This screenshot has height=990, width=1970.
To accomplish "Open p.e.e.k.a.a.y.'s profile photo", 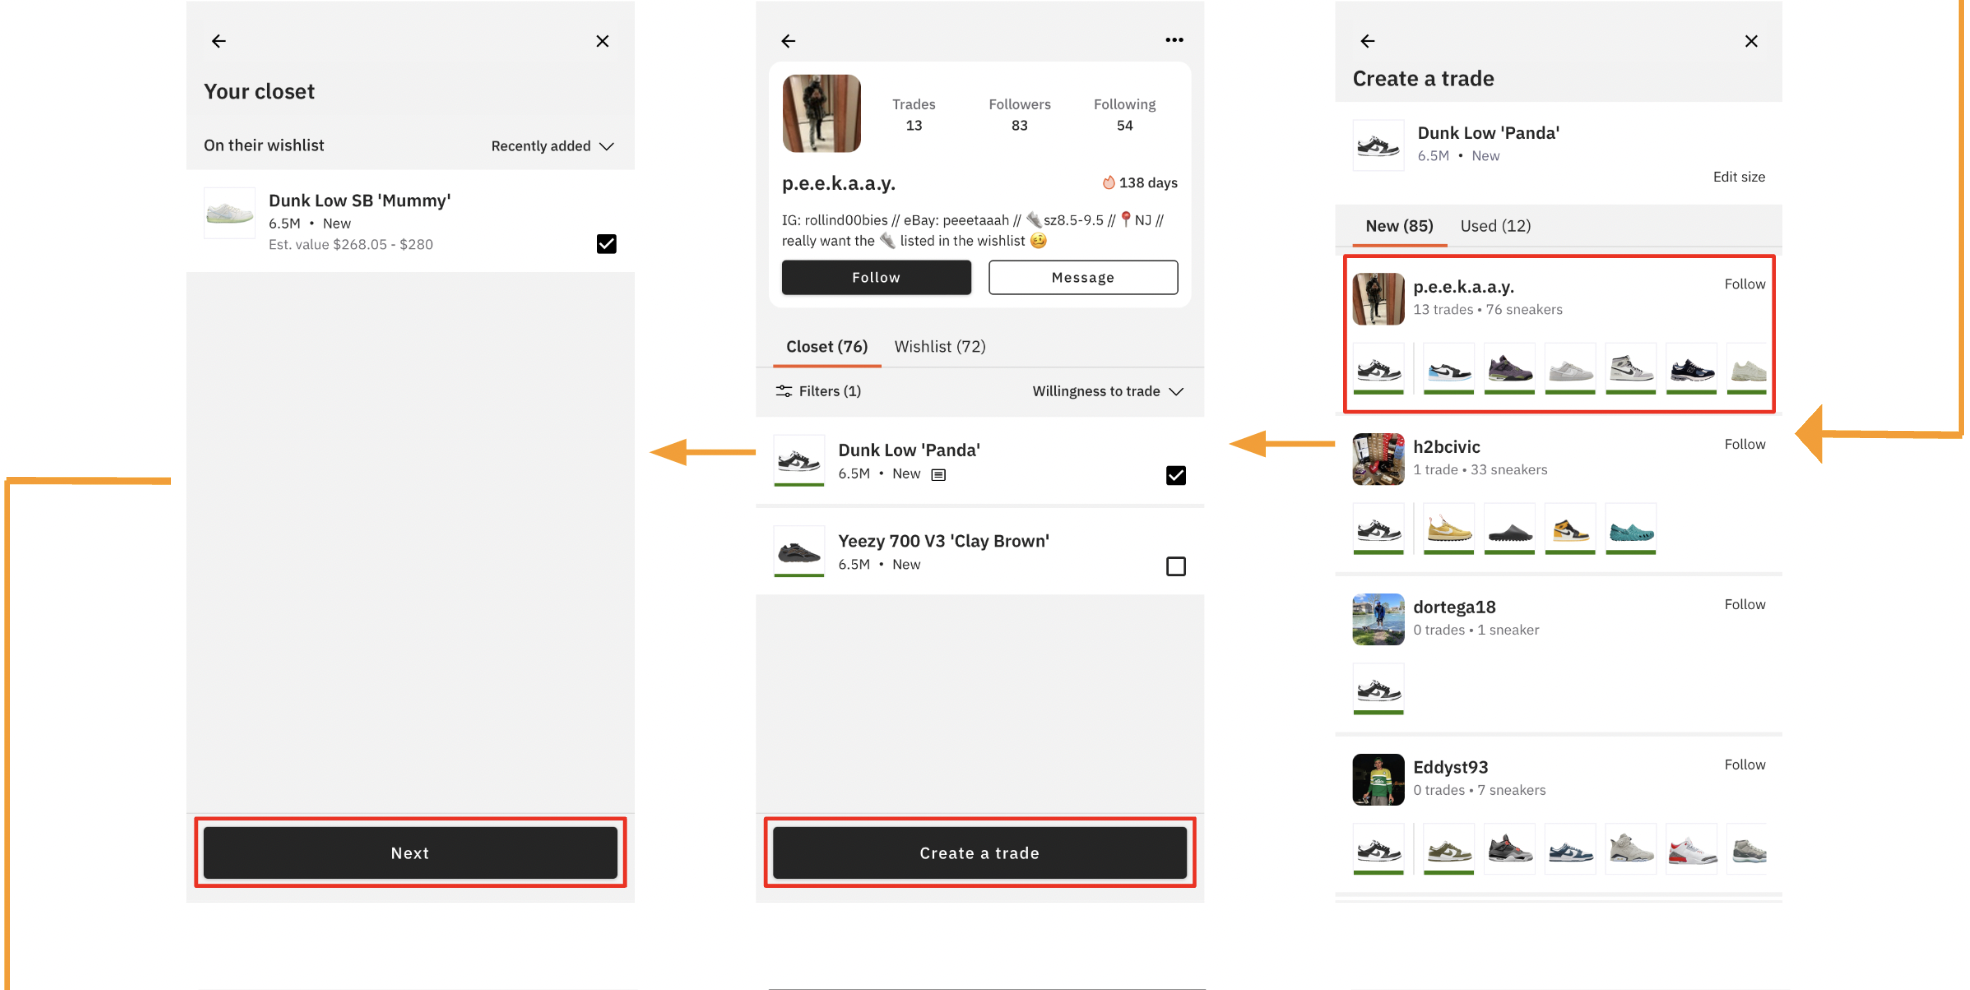I will (x=821, y=113).
